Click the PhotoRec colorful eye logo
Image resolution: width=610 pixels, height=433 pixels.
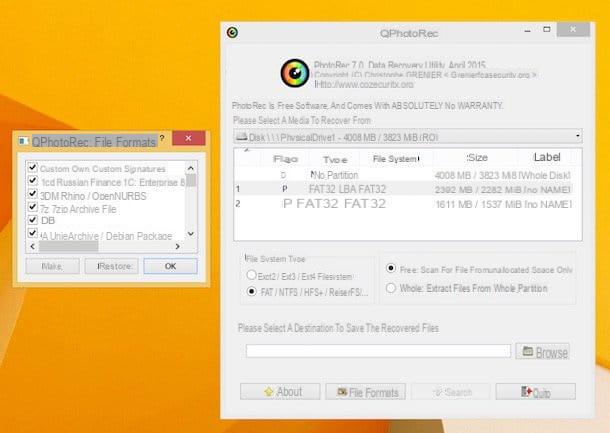[295, 73]
